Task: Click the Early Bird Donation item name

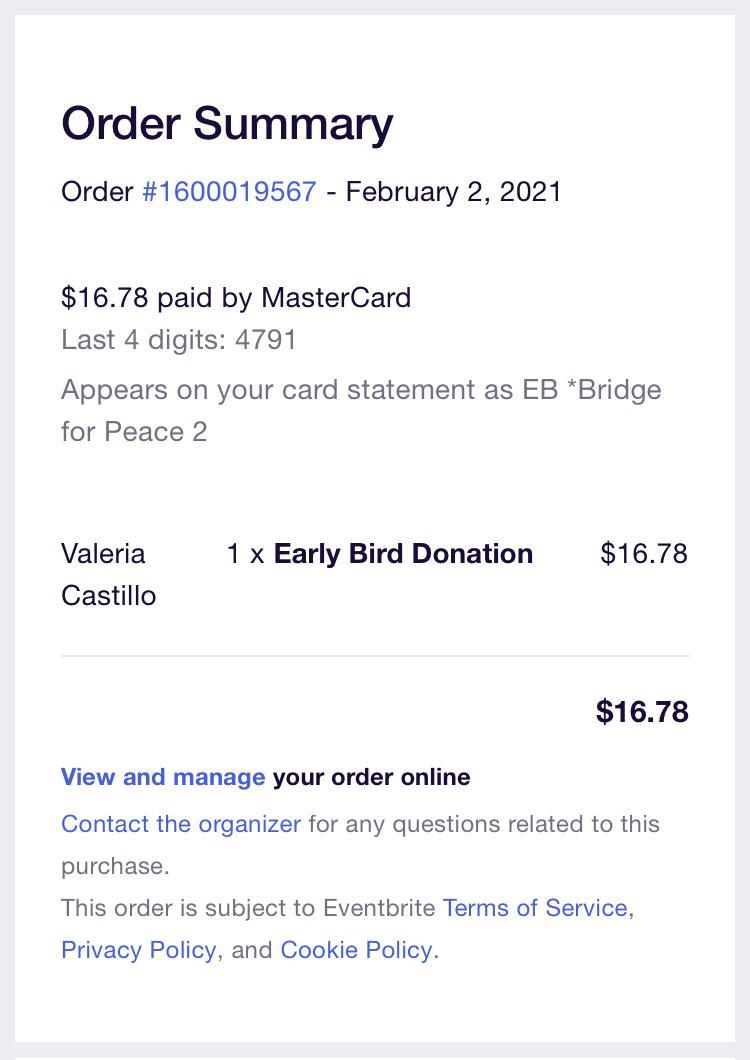Action: (403, 554)
